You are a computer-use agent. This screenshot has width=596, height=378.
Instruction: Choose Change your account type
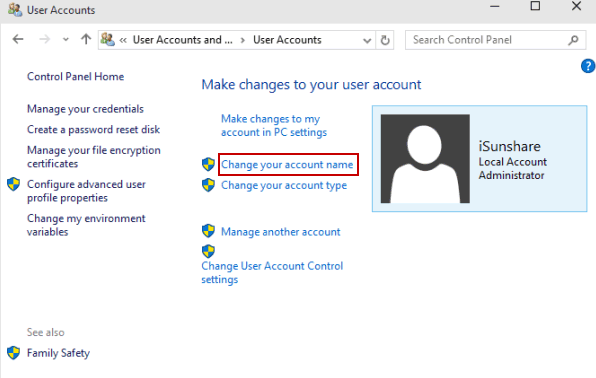click(284, 185)
